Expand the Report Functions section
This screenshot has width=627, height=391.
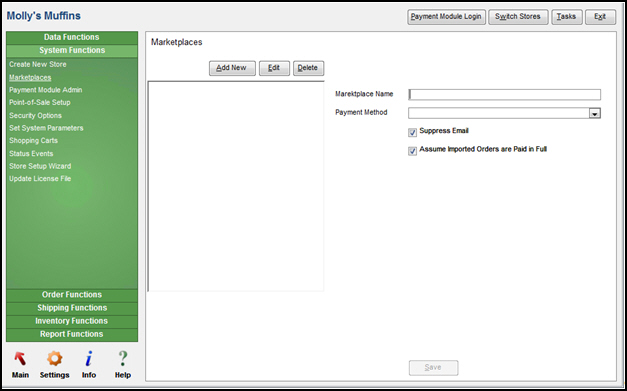pos(72,335)
